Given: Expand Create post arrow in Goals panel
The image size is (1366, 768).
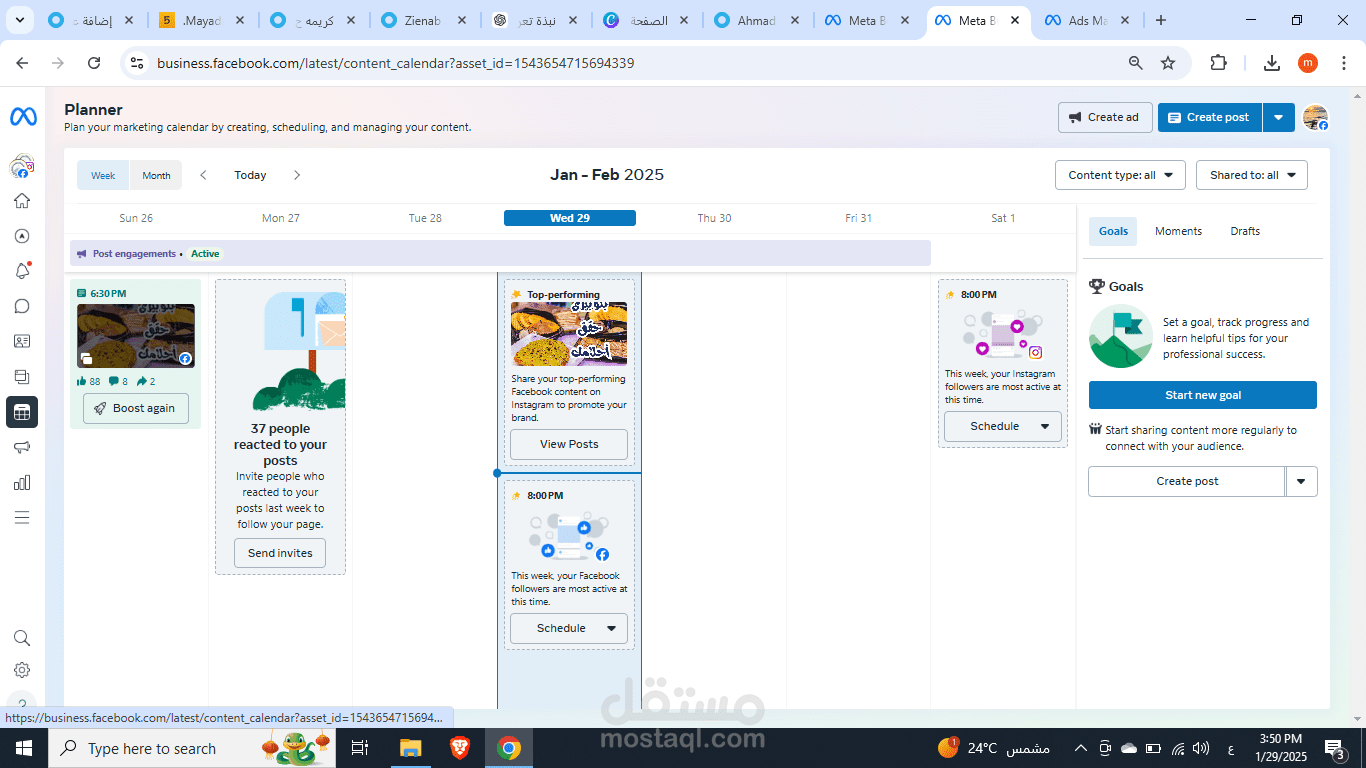Looking at the screenshot, I should tap(1301, 481).
